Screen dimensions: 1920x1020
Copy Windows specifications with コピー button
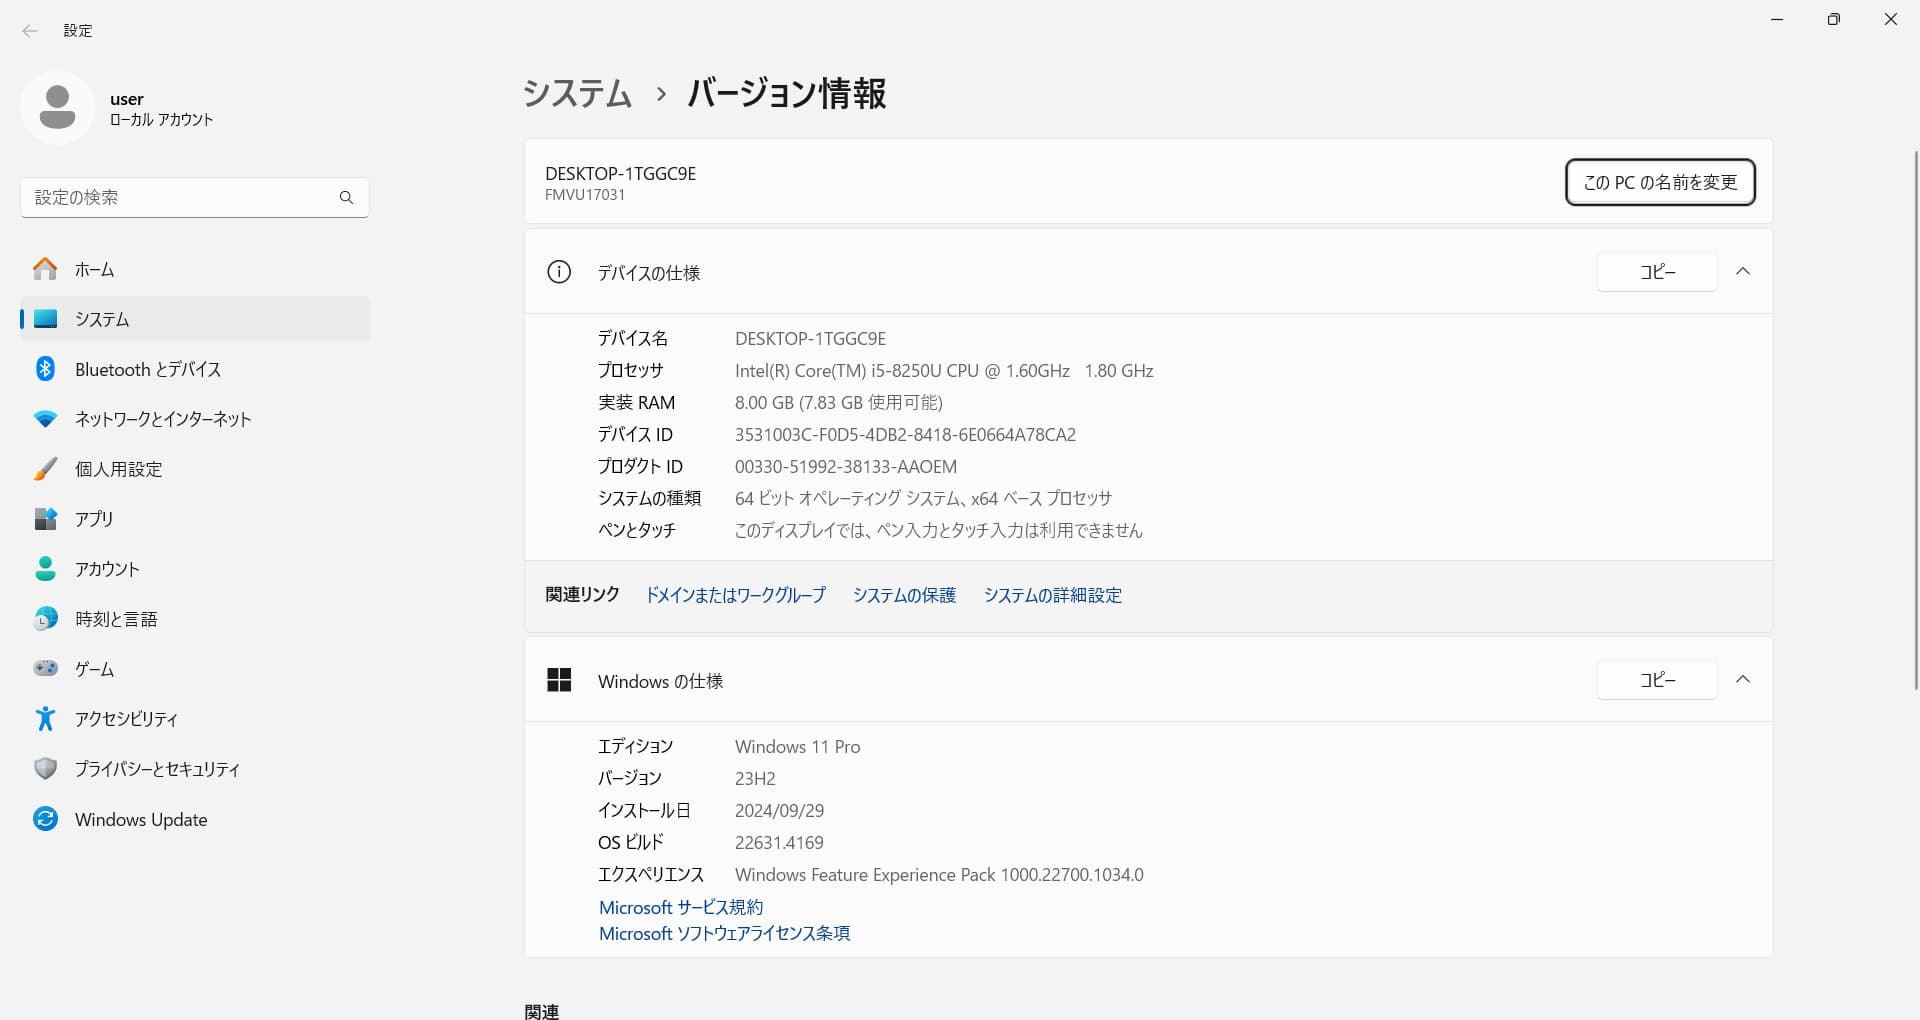click(1657, 680)
